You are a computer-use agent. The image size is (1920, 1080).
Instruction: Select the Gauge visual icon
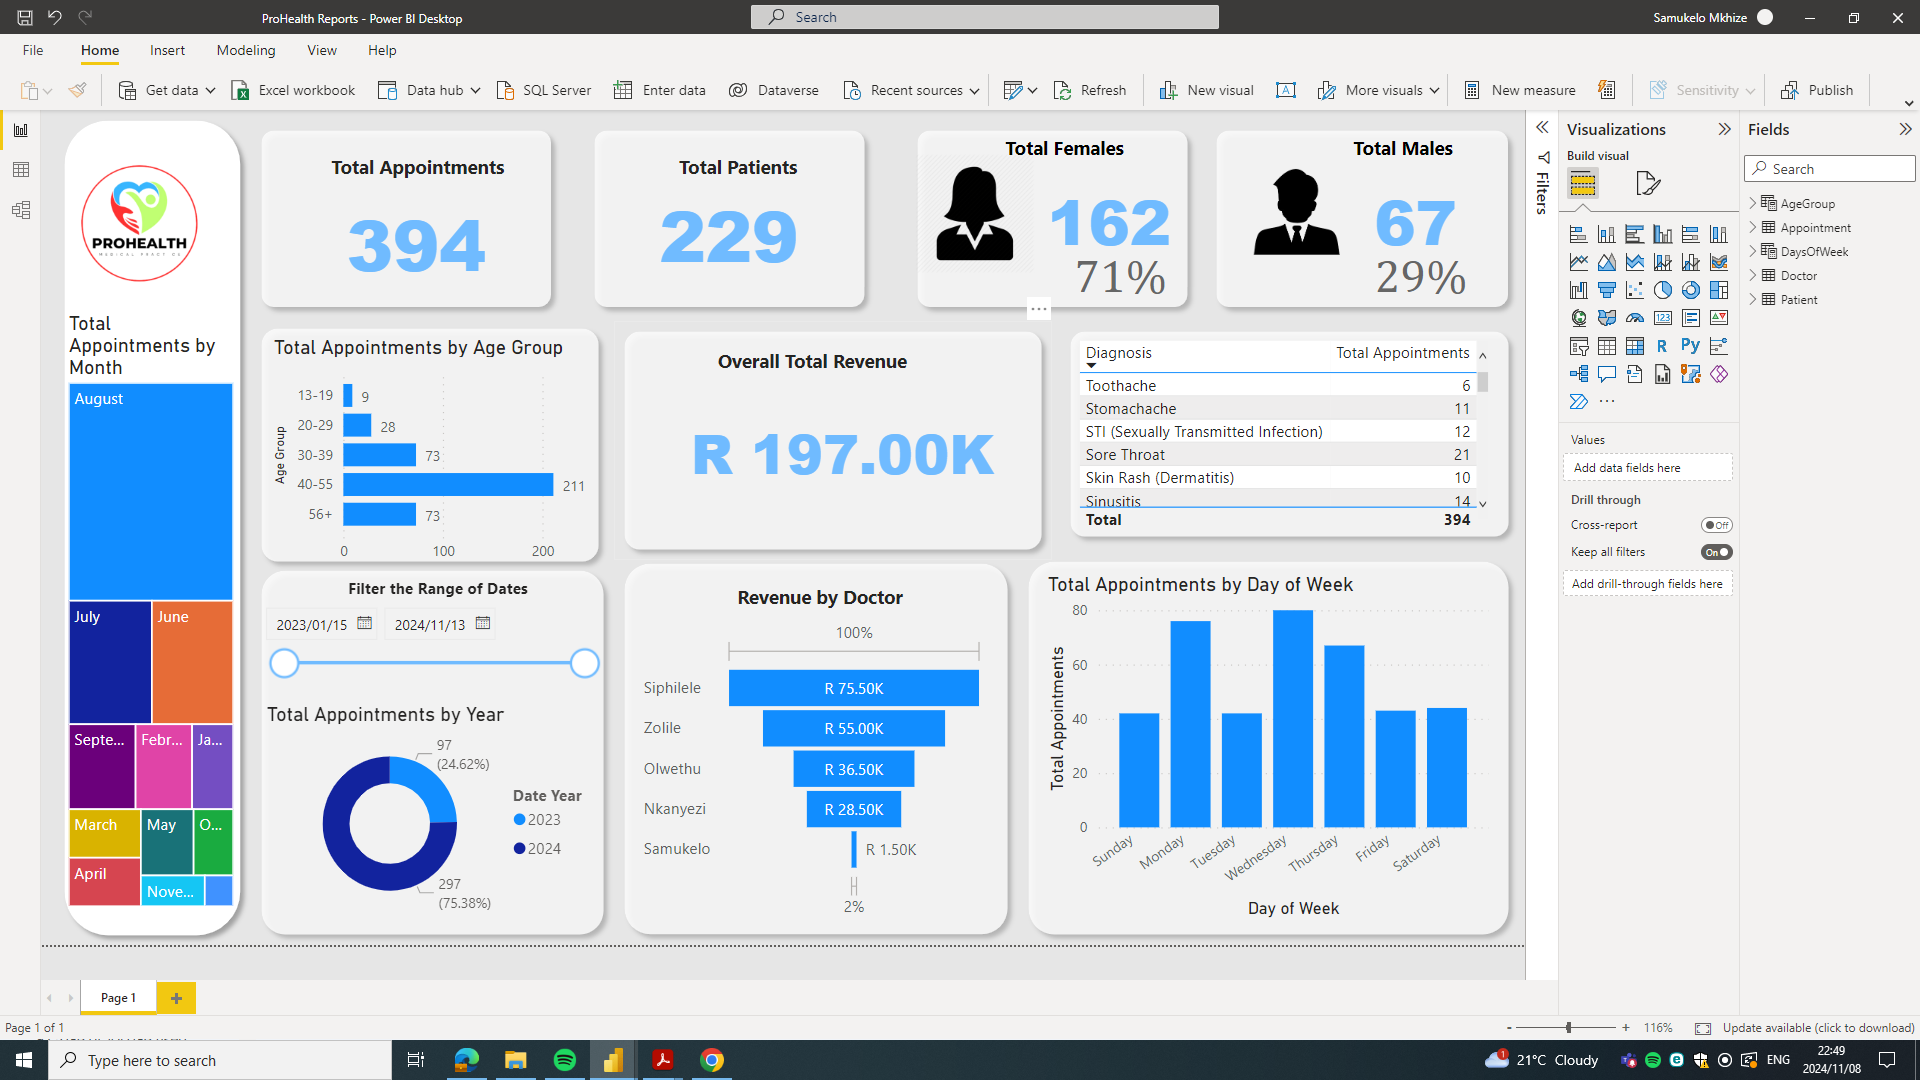1634,318
